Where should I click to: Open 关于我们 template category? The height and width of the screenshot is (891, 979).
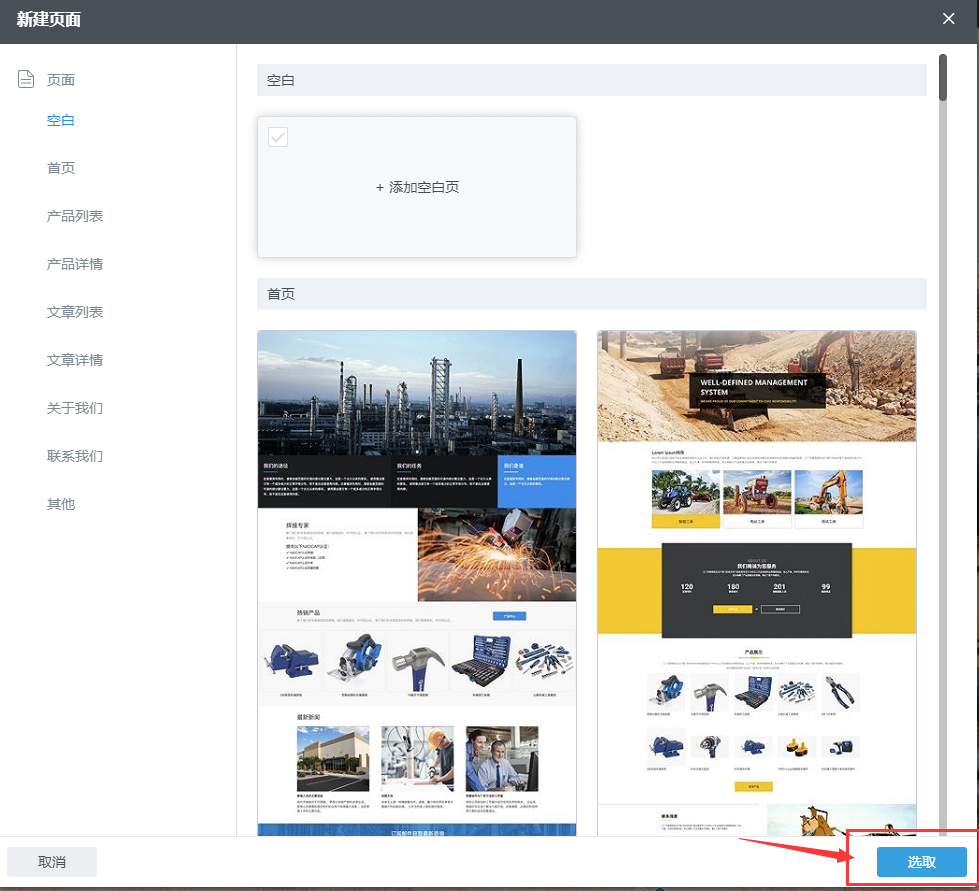pos(75,408)
